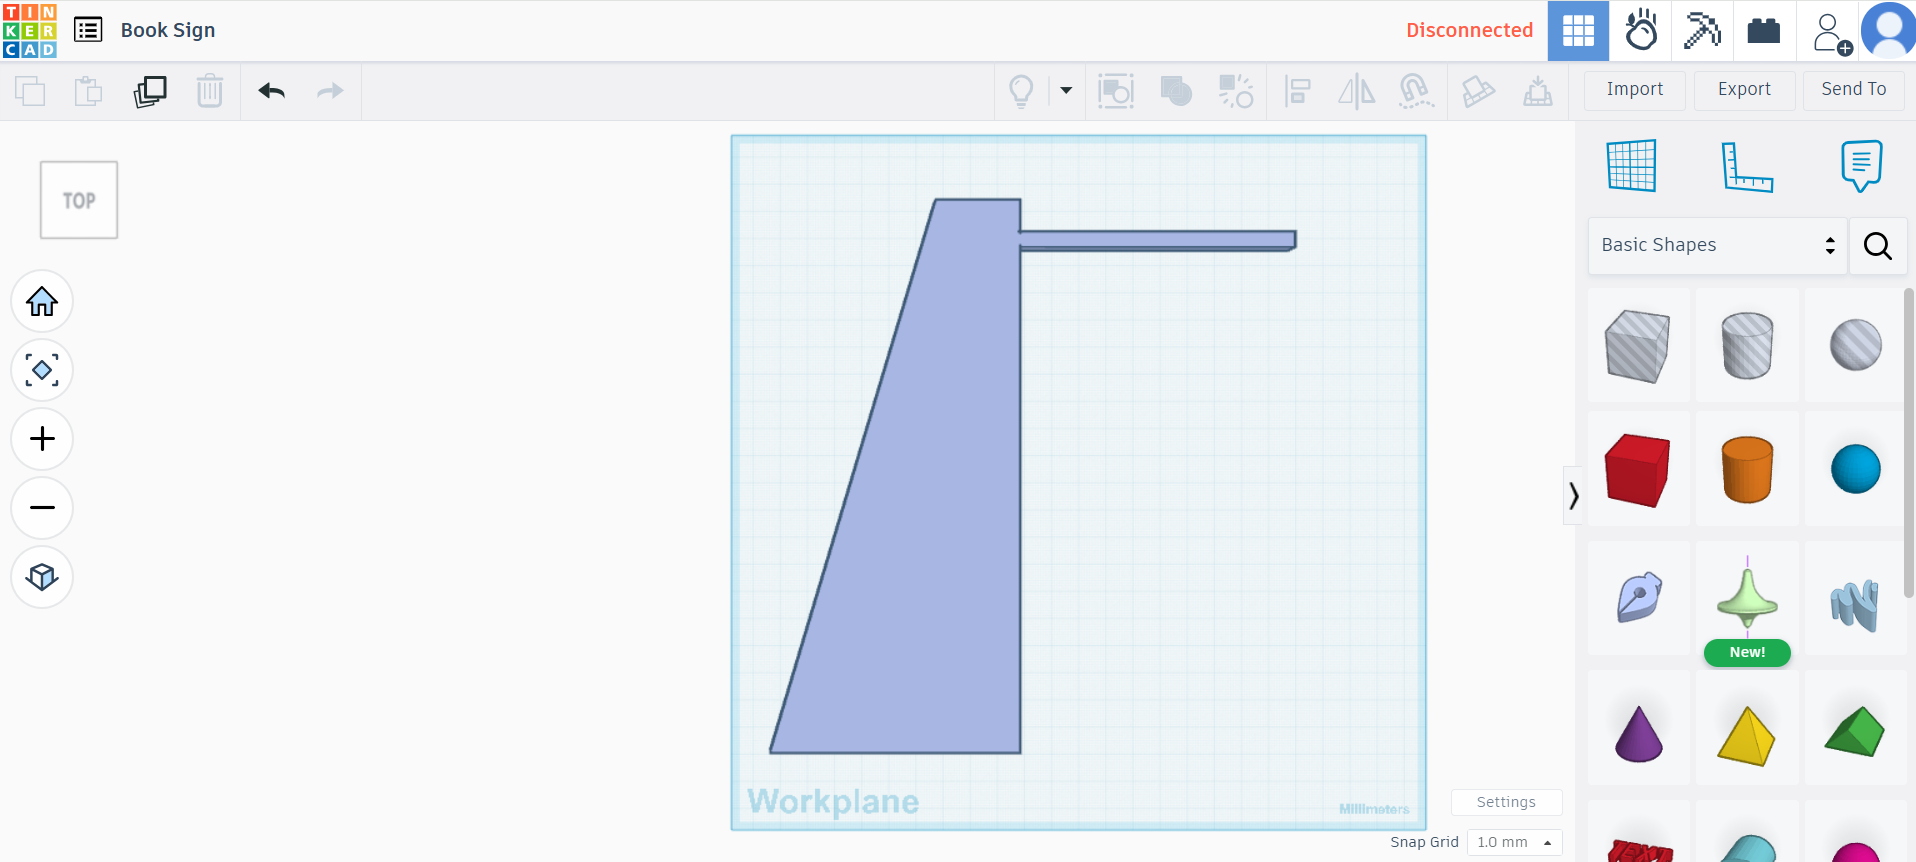
Task: Select the Workplane tool
Action: [x=1631, y=166]
